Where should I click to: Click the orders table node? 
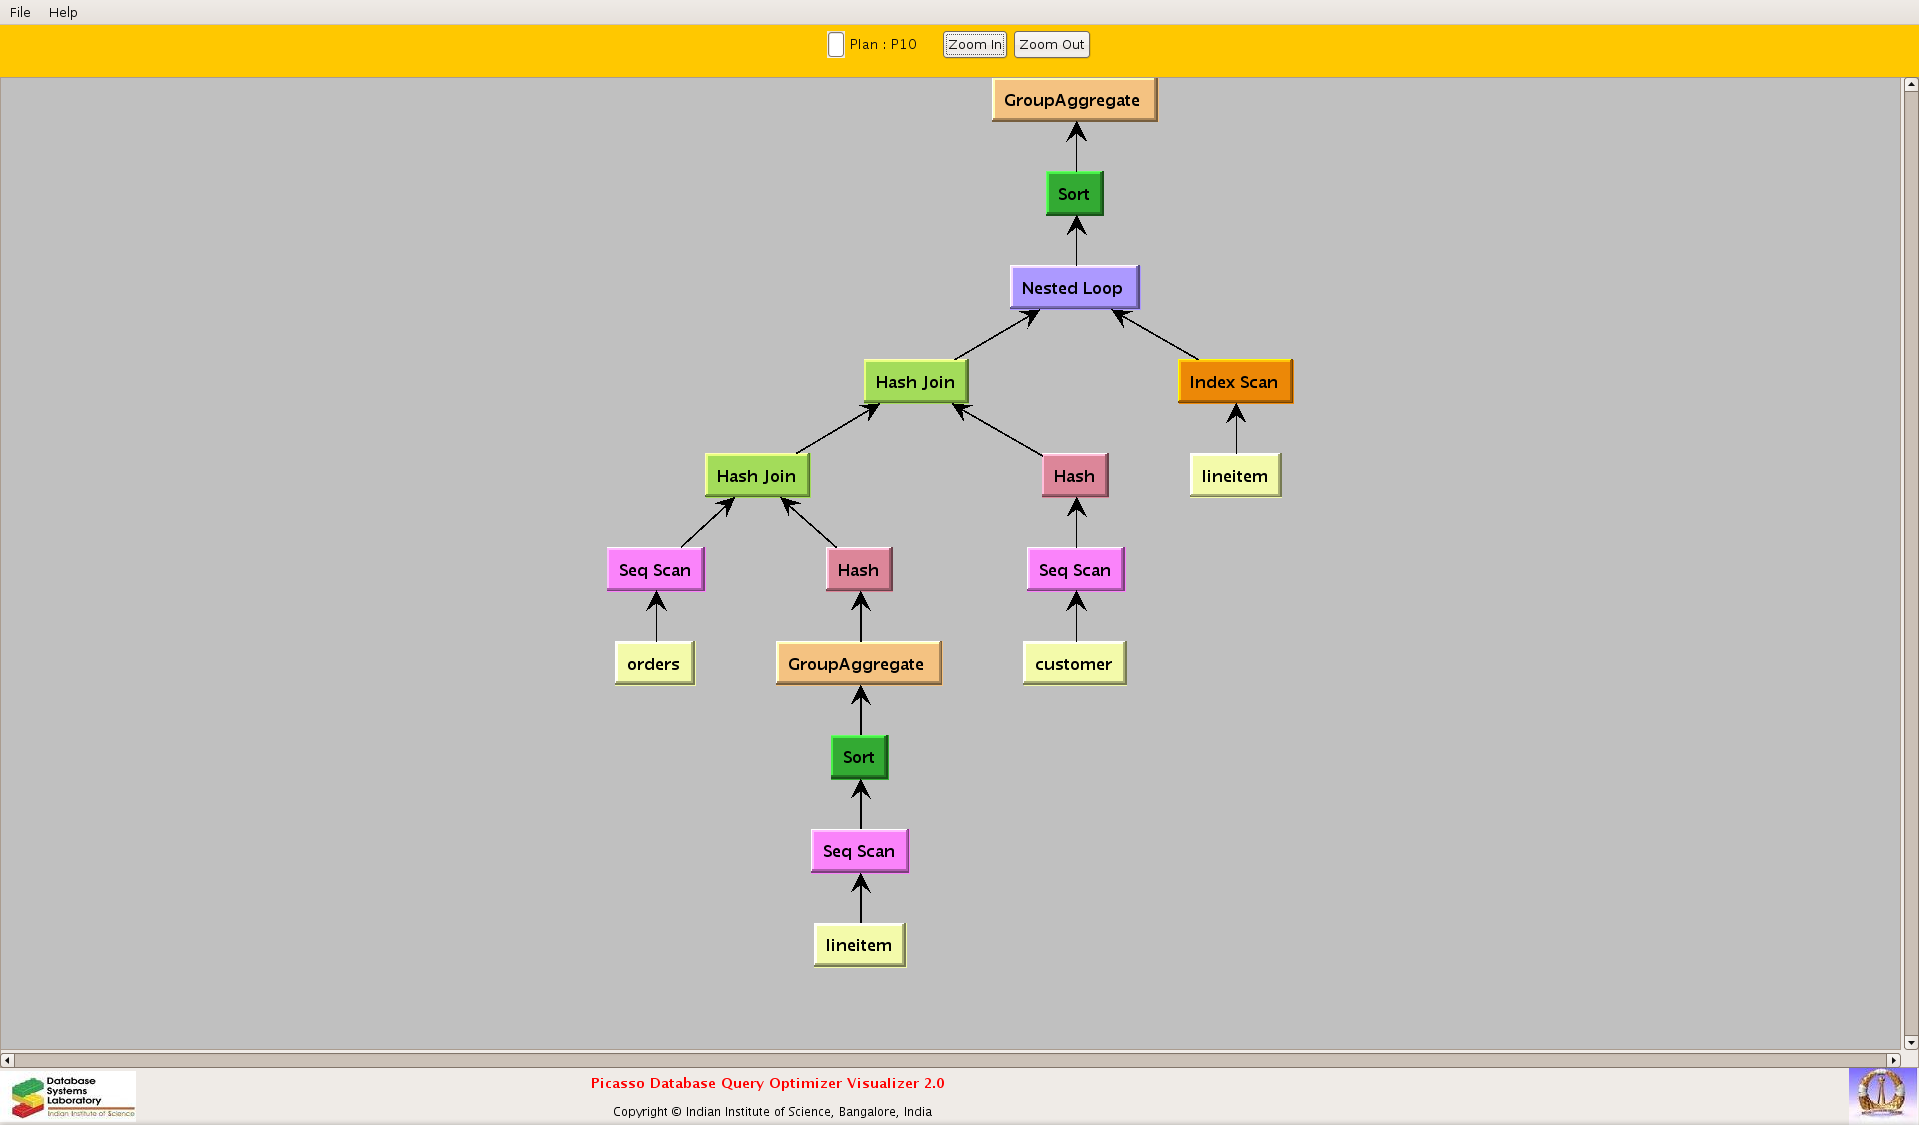653,664
